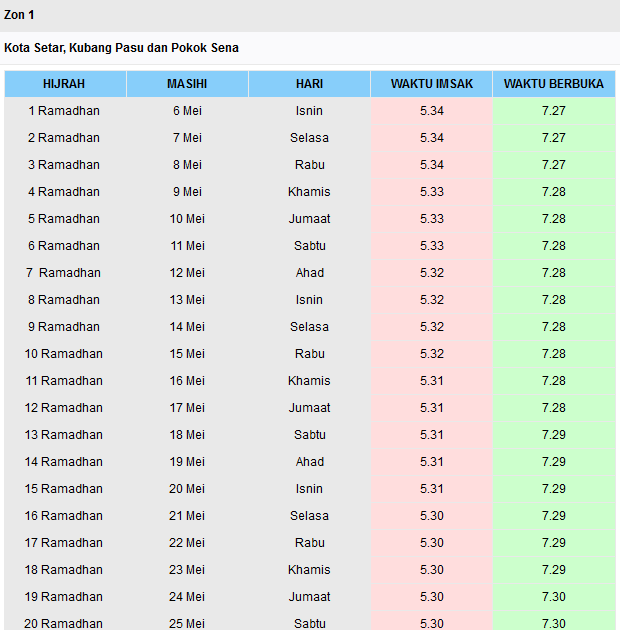Click the WAKTU IMSAK column header
Viewport: 620px width, 630px height.
point(432,84)
